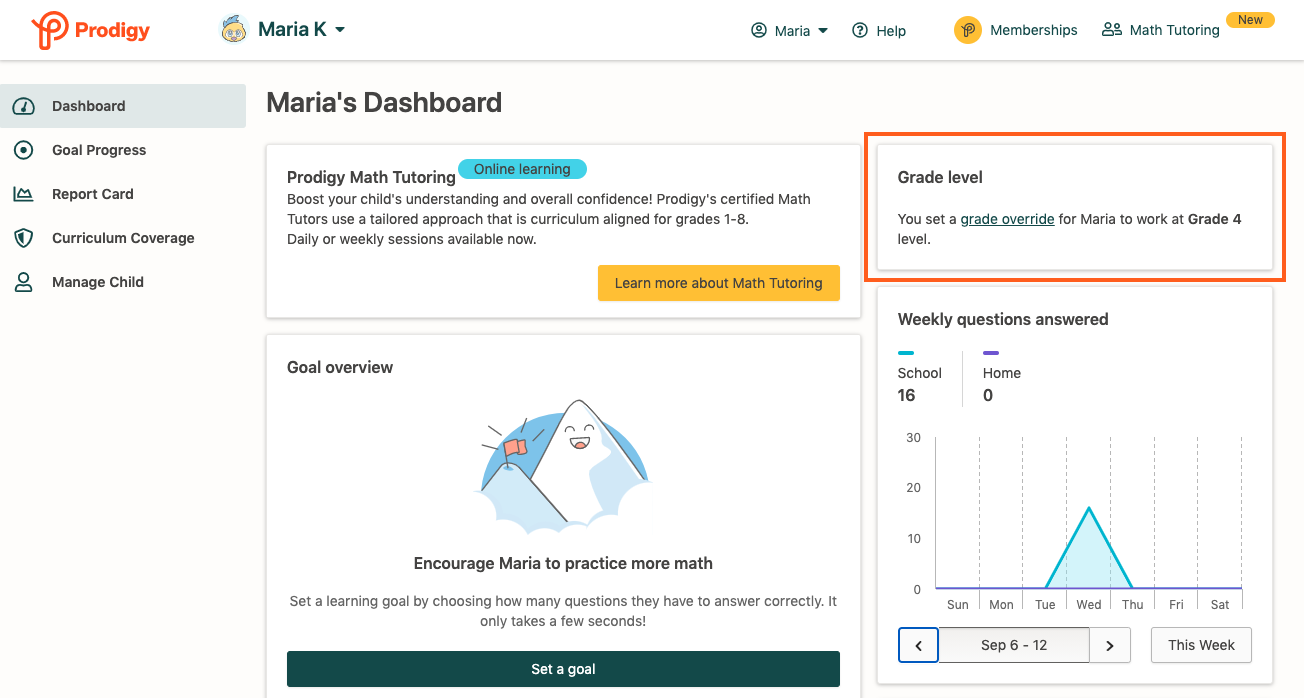Click the Maria account person icon
This screenshot has height=698, width=1304.
[759, 30]
